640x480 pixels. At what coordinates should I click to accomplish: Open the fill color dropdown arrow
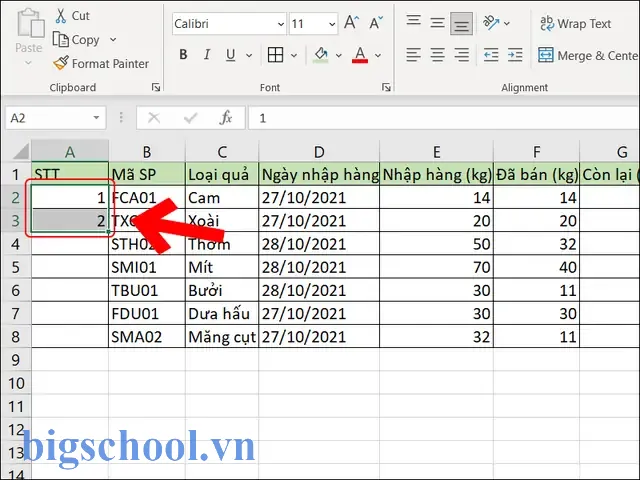(339, 55)
